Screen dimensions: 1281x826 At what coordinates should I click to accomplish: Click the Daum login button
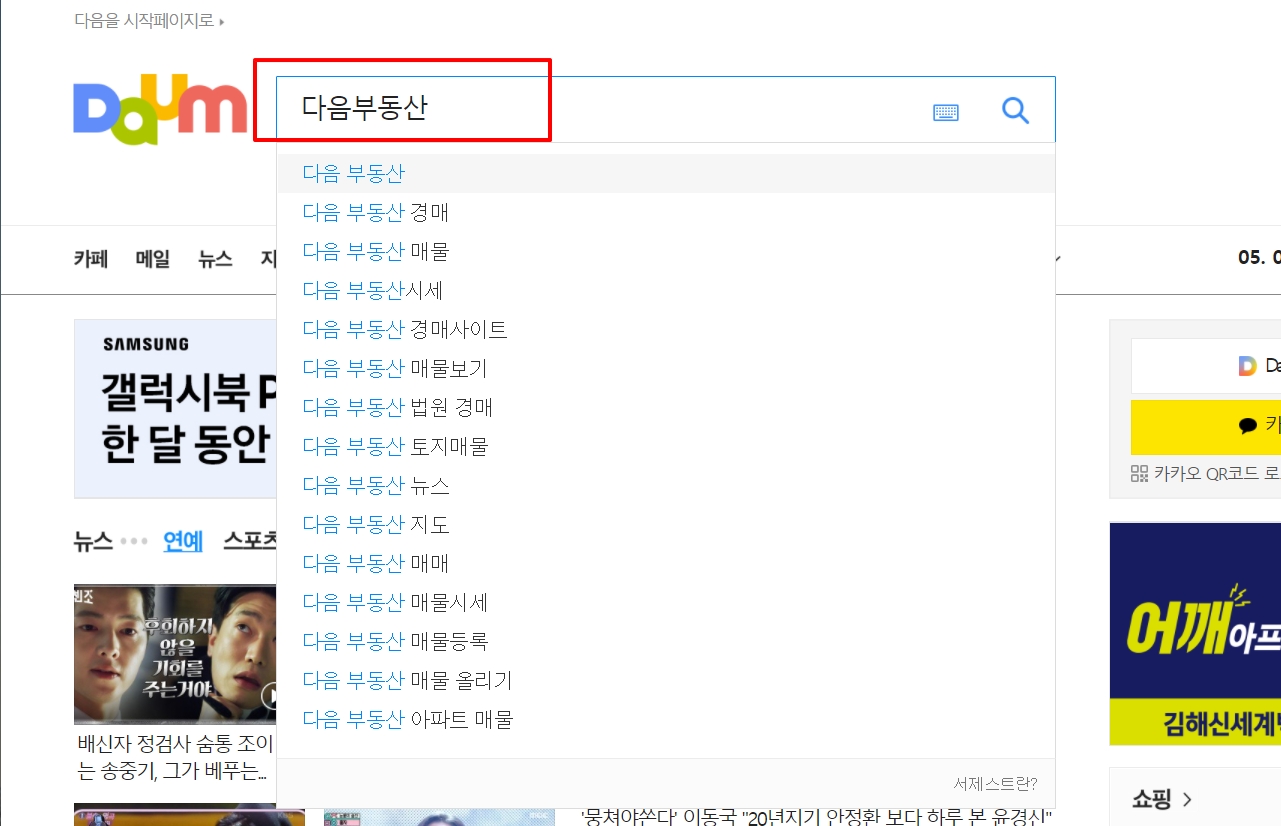point(1205,366)
